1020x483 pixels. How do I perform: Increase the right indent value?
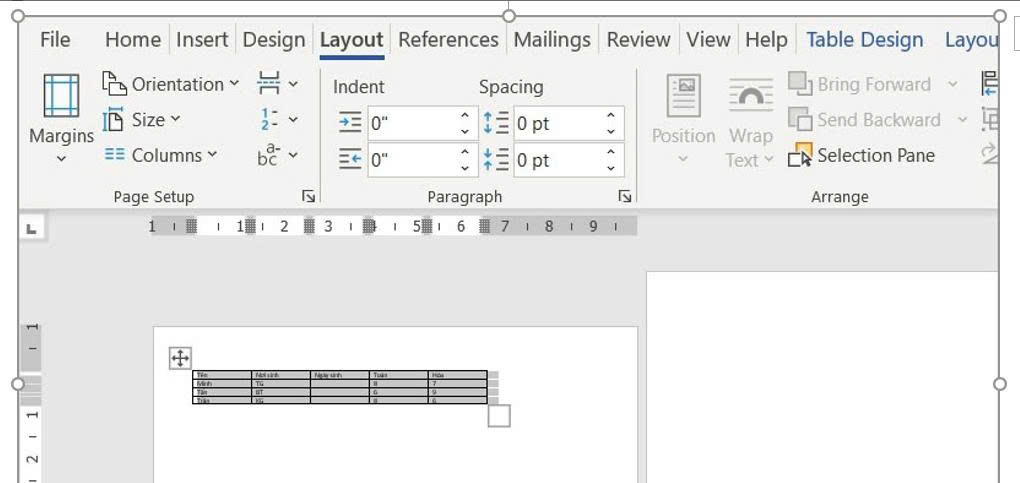(x=465, y=153)
